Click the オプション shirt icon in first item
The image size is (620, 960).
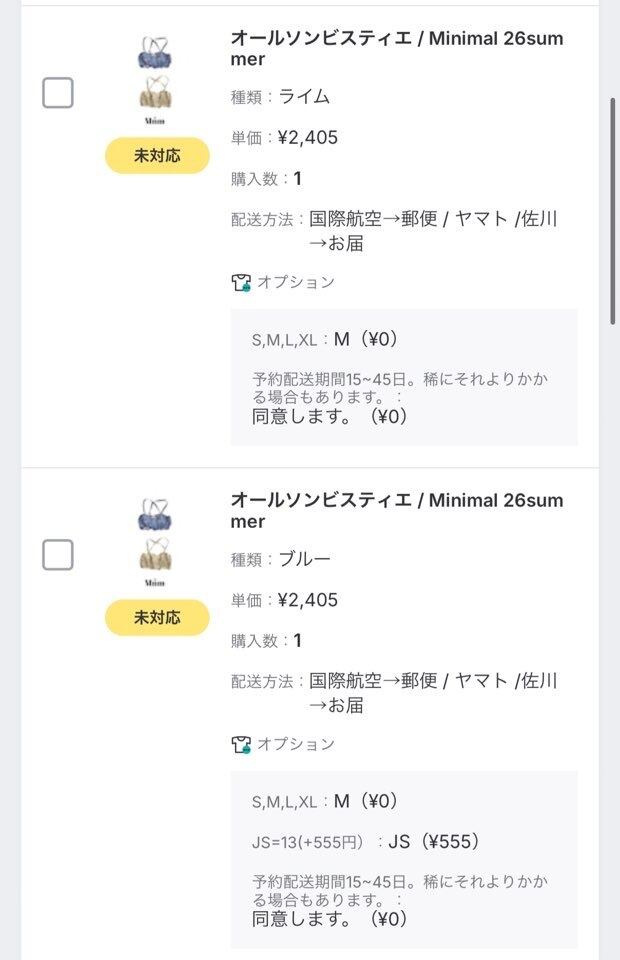[241, 282]
